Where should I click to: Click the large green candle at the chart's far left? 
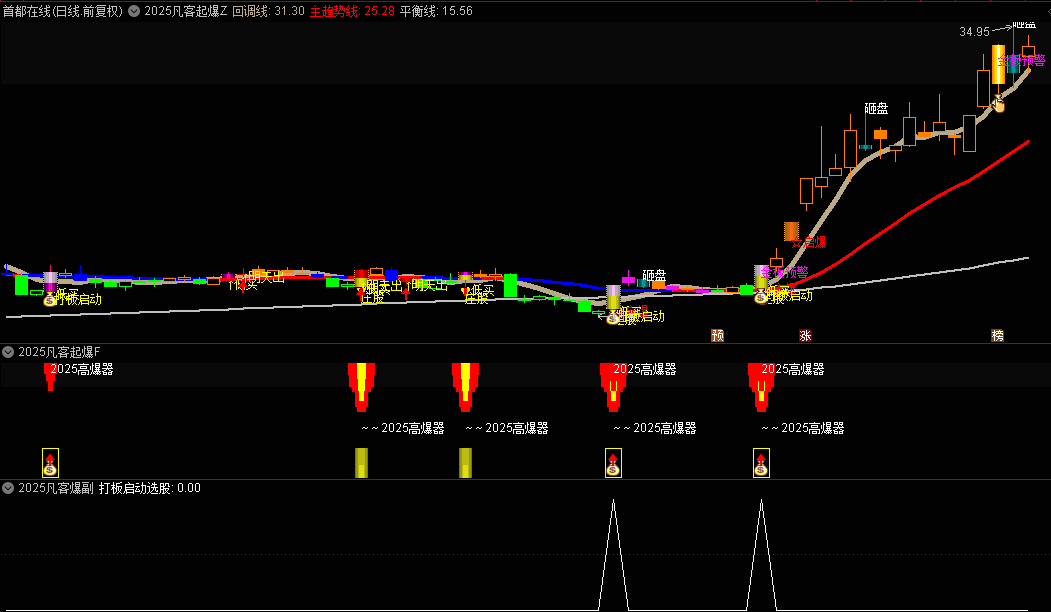[21, 284]
